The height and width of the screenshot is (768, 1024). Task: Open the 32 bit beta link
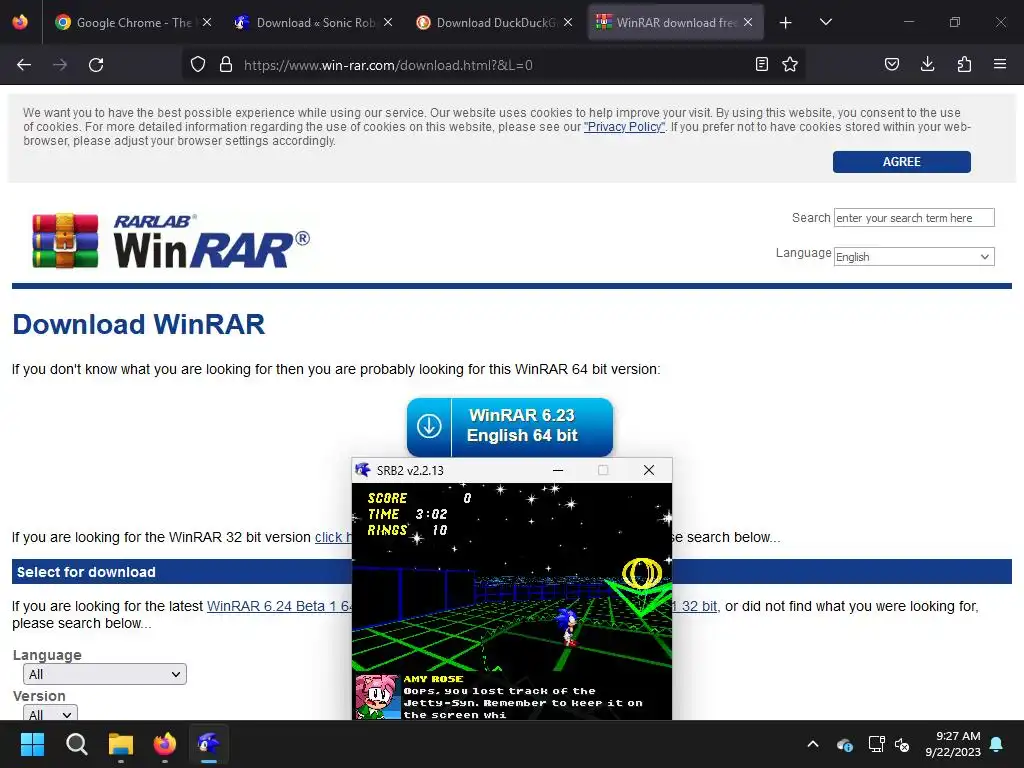695,606
